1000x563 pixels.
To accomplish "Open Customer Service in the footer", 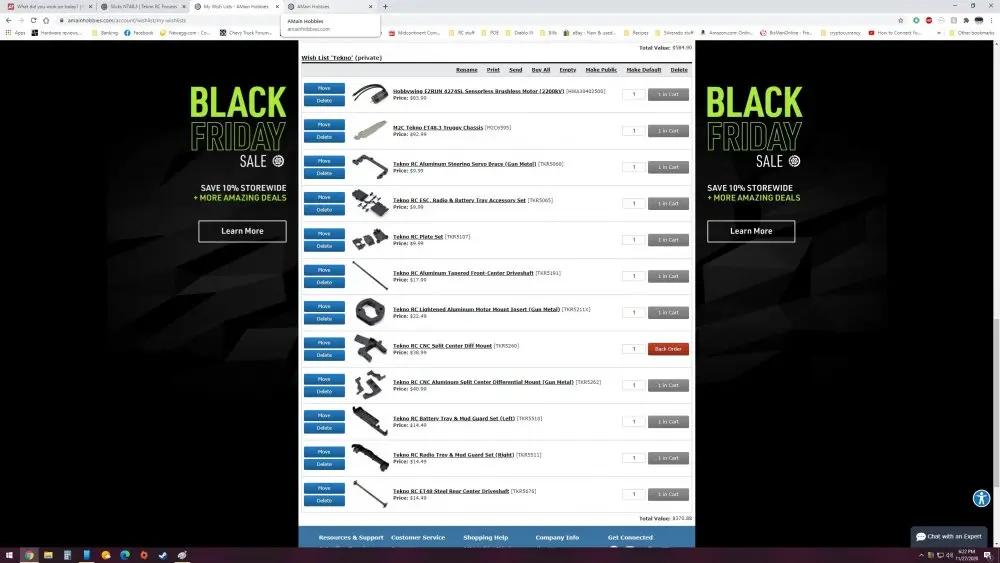I will tap(418, 537).
